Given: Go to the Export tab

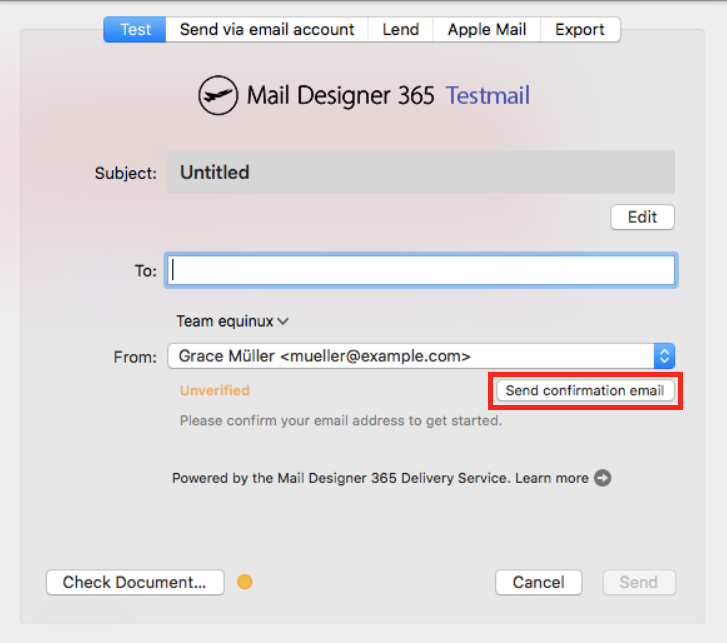Looking at the screenshot, I should [580, 30].
